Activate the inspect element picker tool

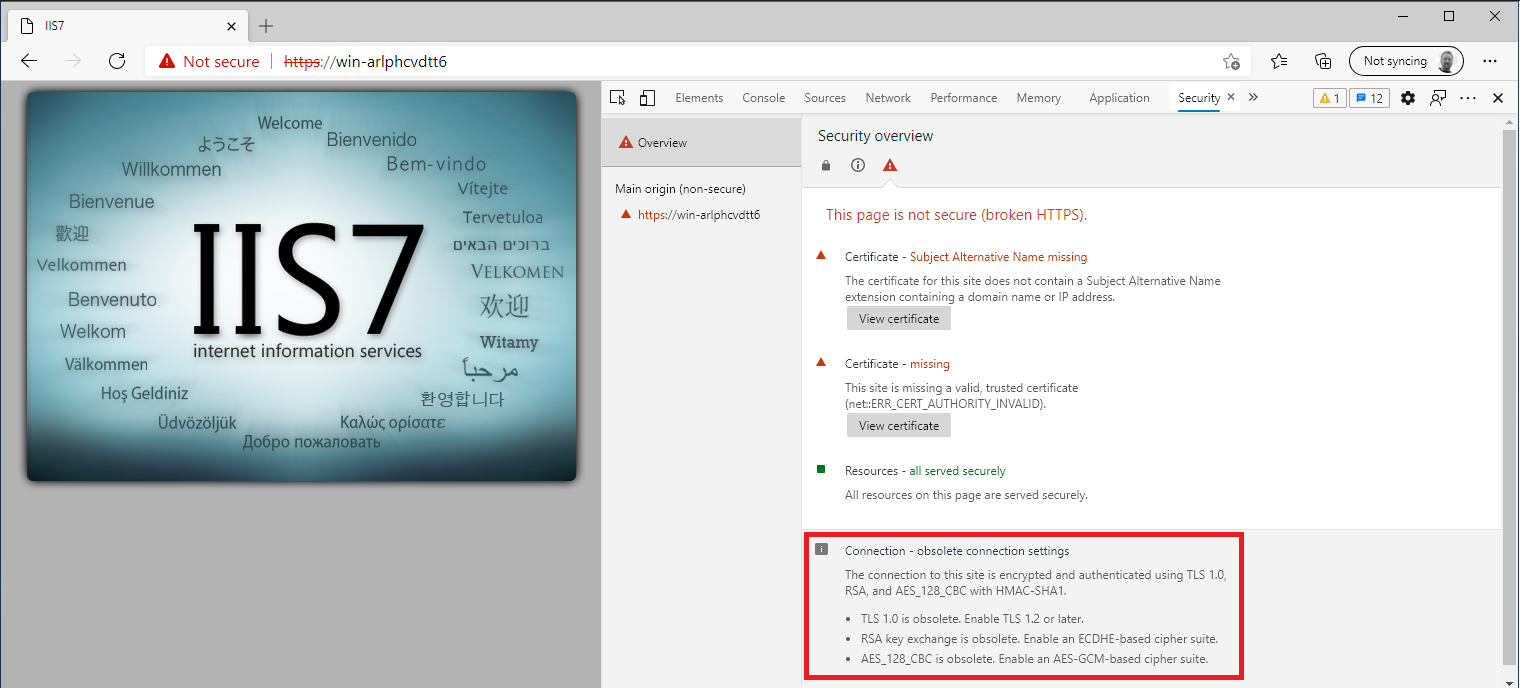pyautogui.click(x=618, y=98)
